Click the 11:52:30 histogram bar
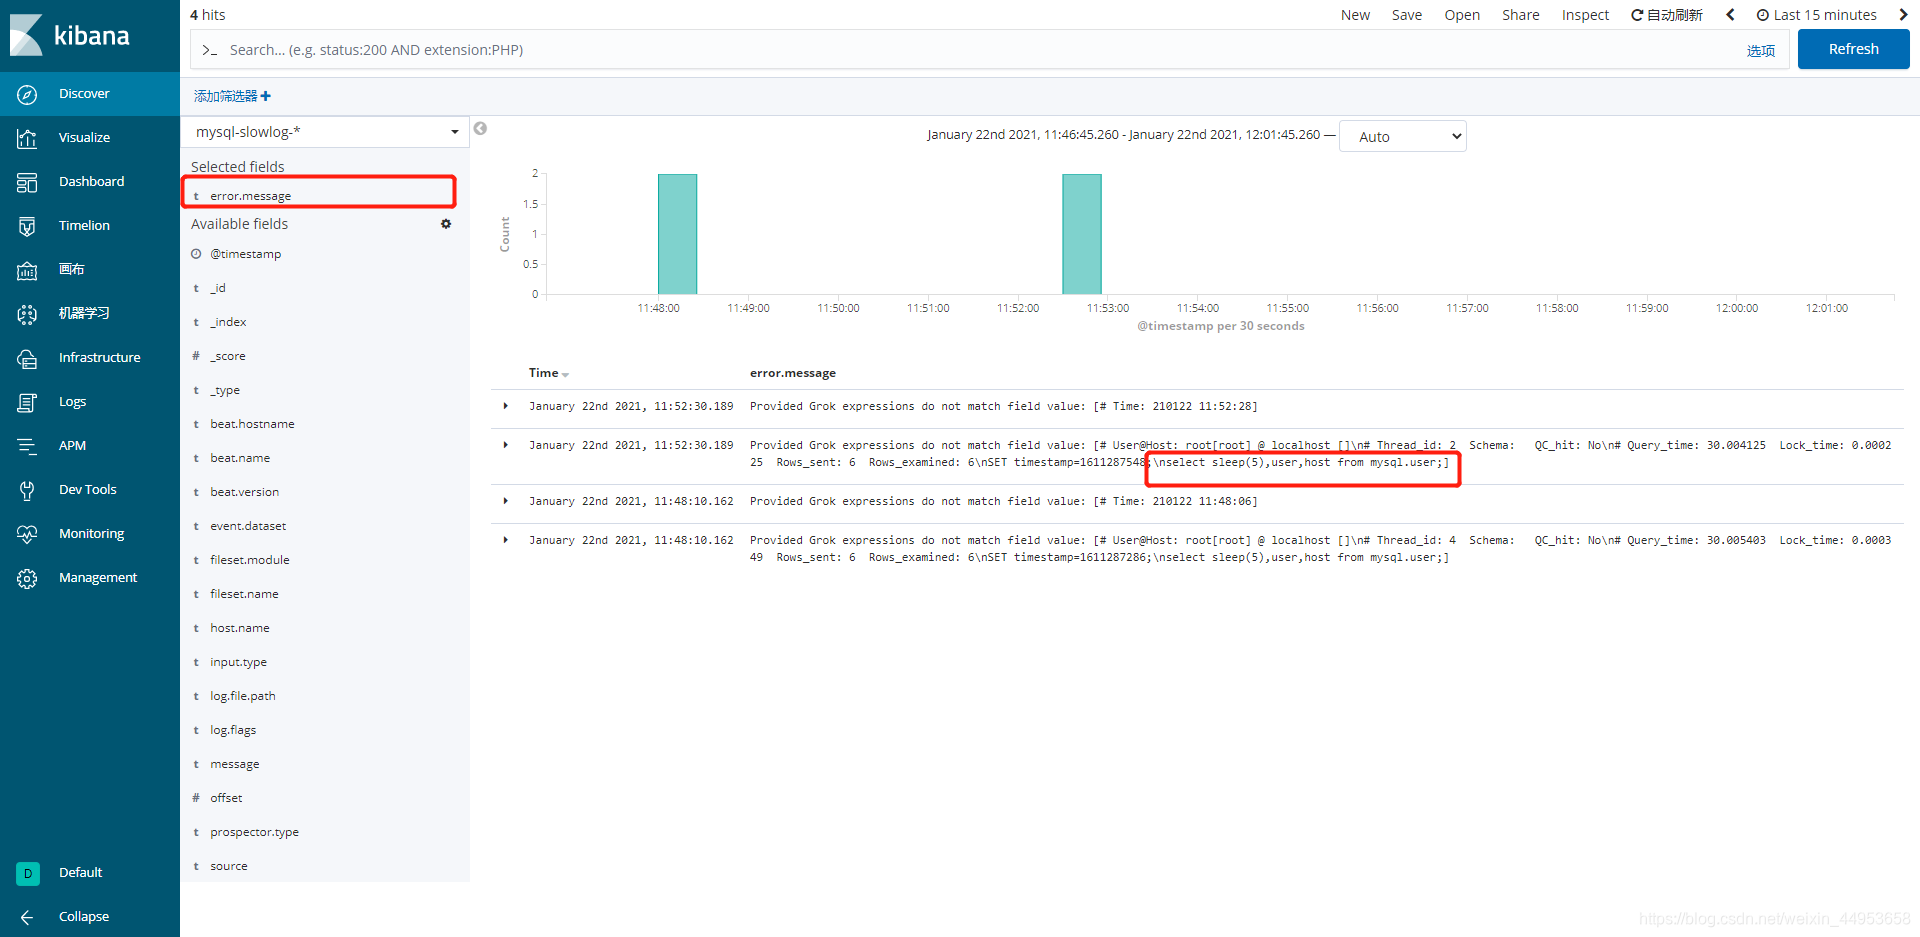Image resolution: width=1920 pixels, height=937 pixels. (x=1082, y=234)
